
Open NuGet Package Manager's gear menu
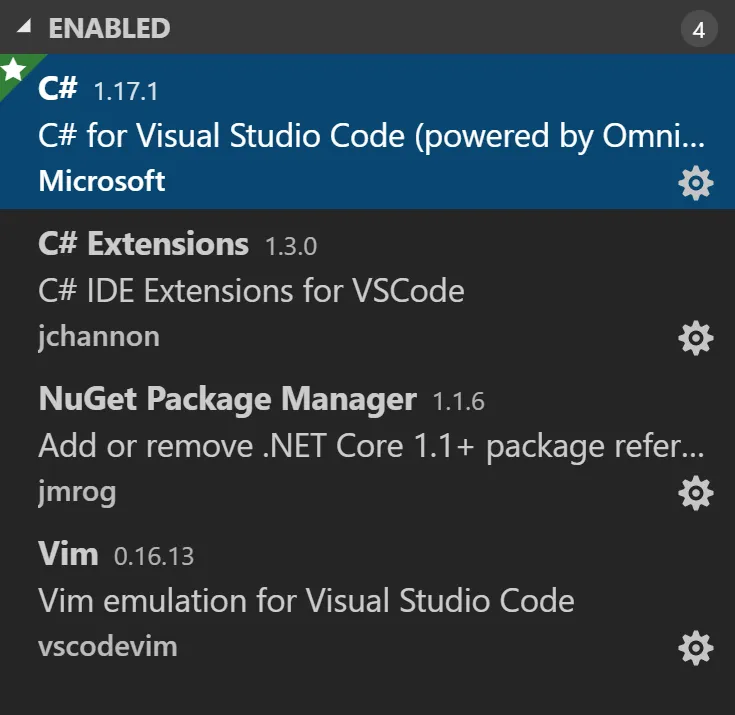click(695, 492)
